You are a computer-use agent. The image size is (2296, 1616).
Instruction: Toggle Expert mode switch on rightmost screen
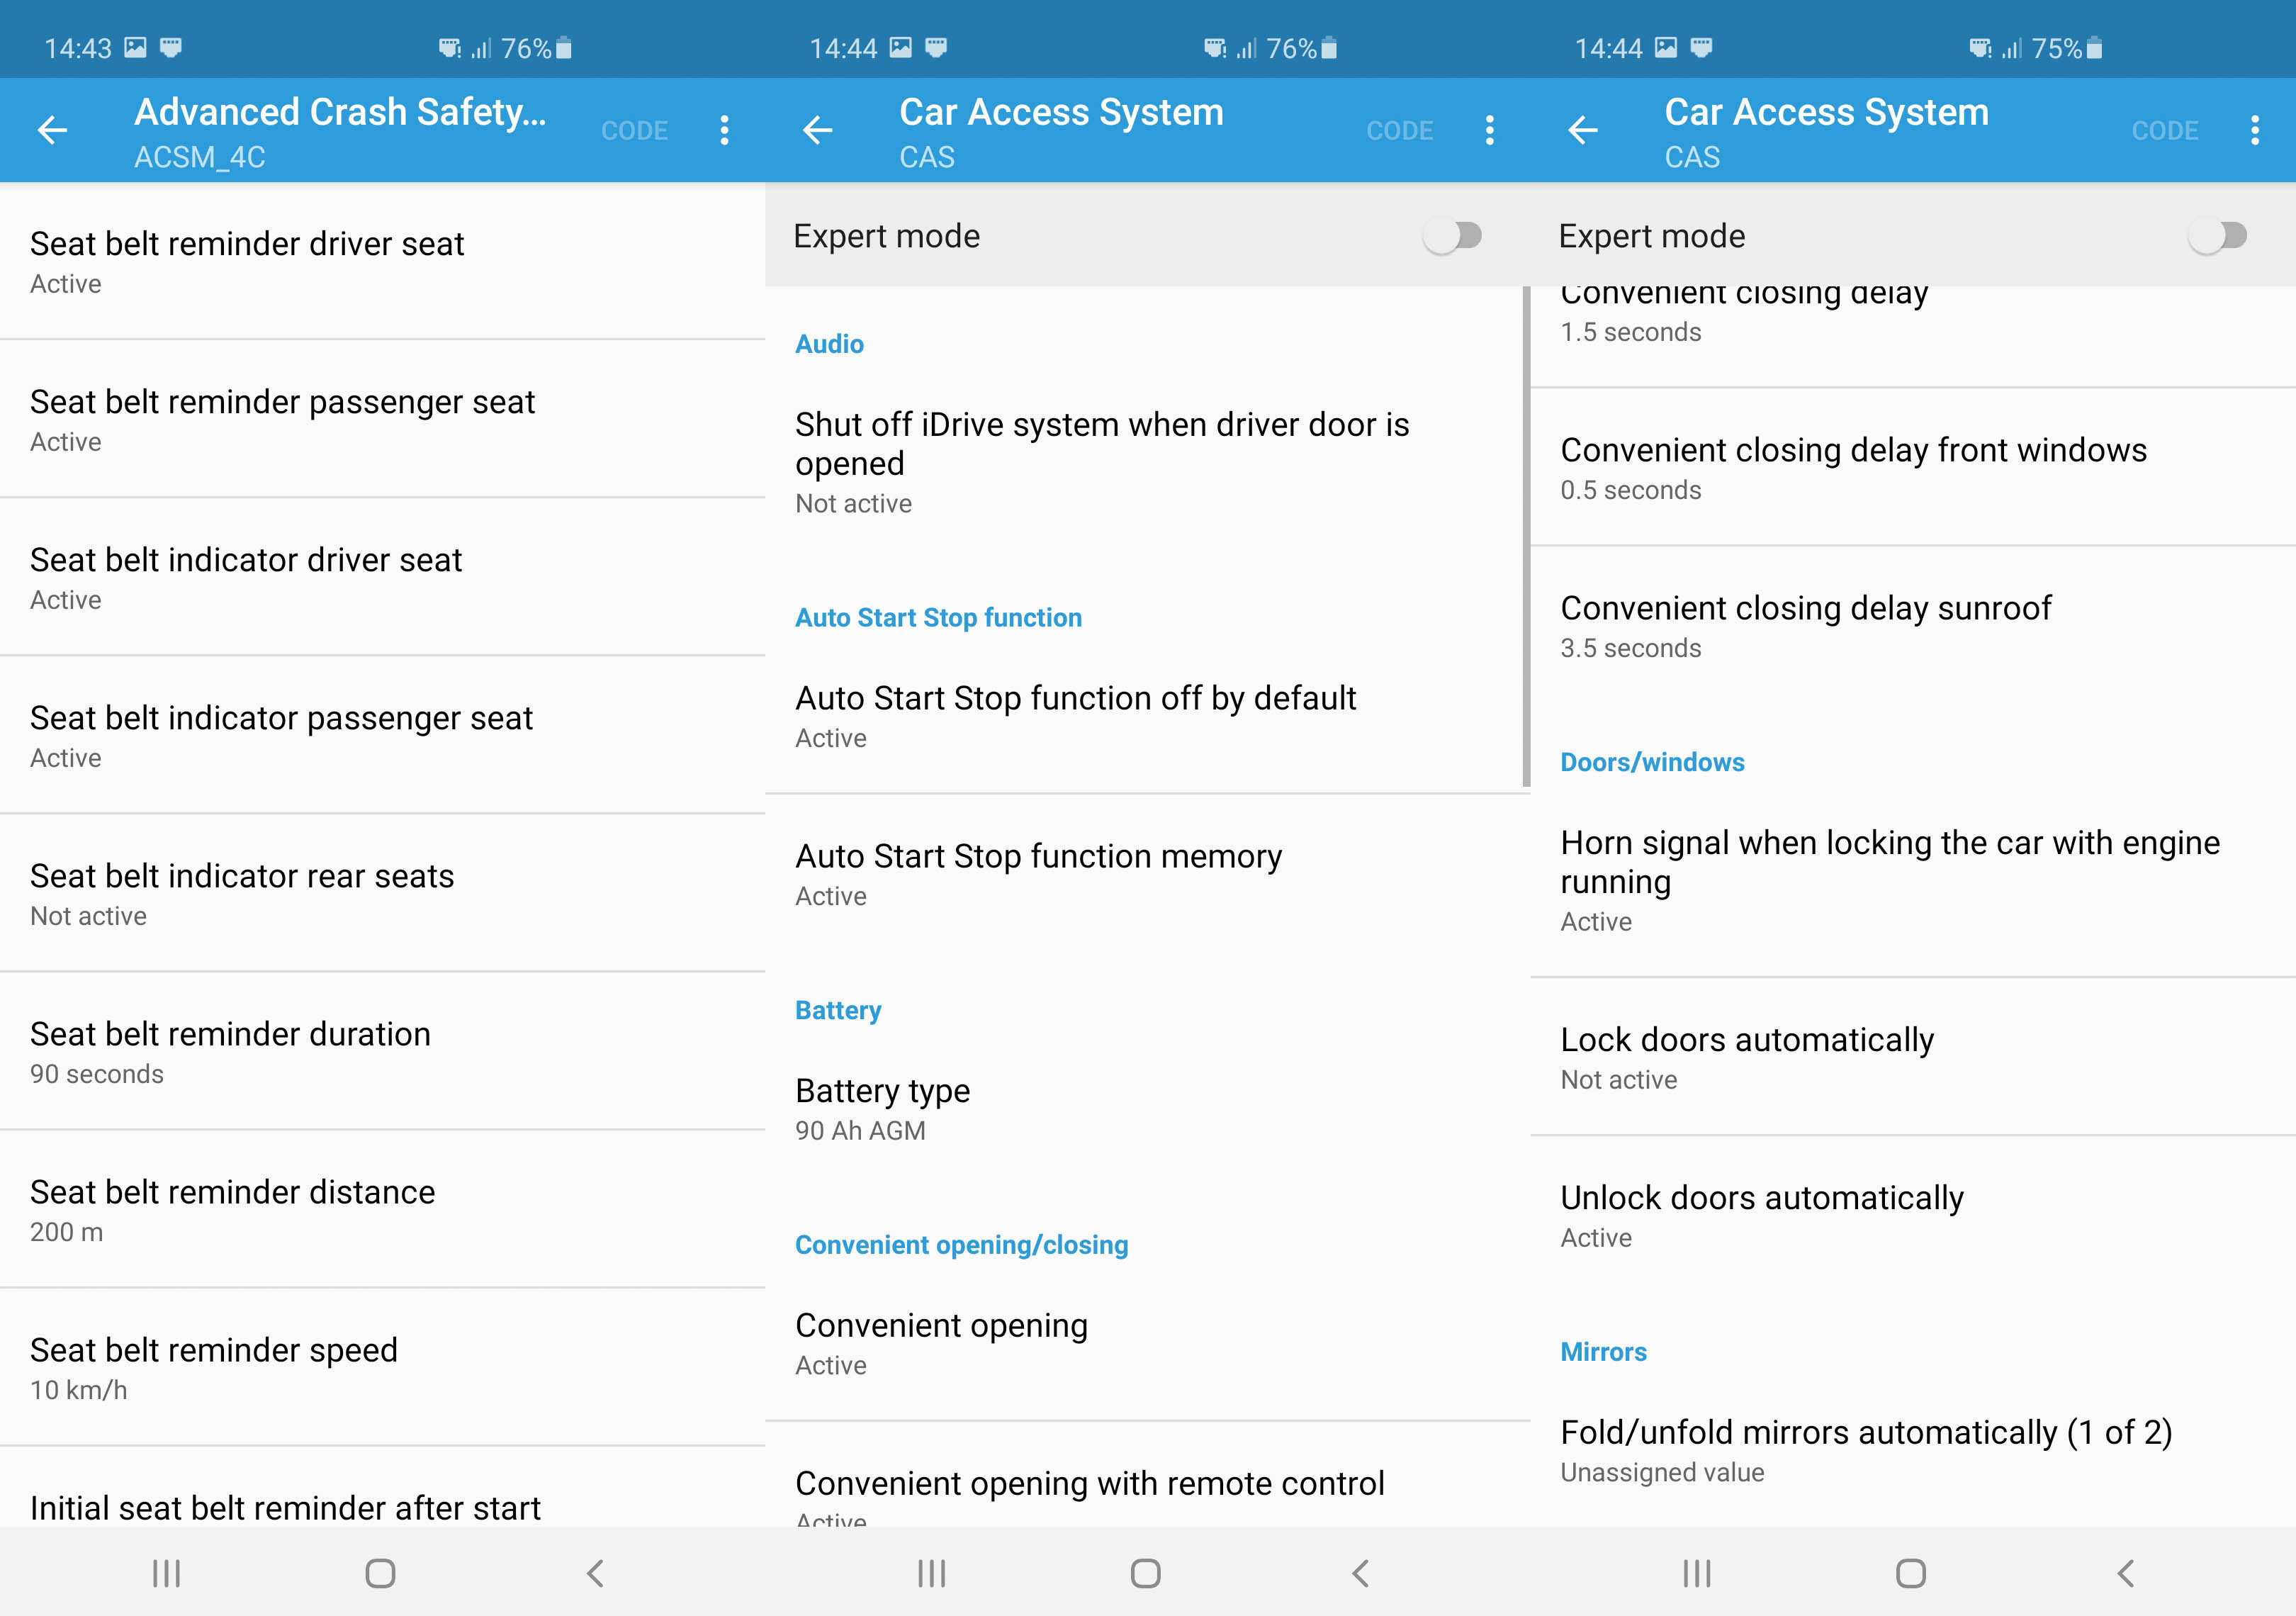(2218, 236)
